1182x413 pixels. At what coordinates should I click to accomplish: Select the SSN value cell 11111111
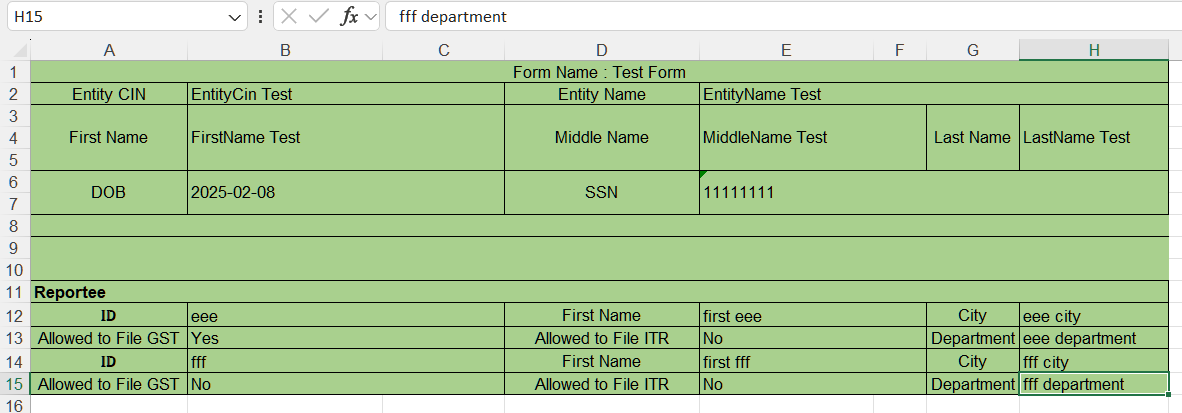[738, 192]
